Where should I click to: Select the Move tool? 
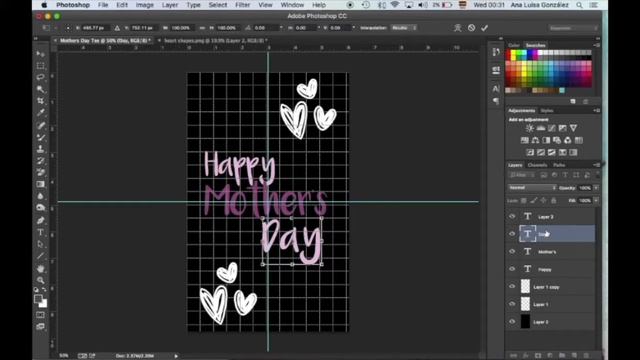tap(40, 54)
